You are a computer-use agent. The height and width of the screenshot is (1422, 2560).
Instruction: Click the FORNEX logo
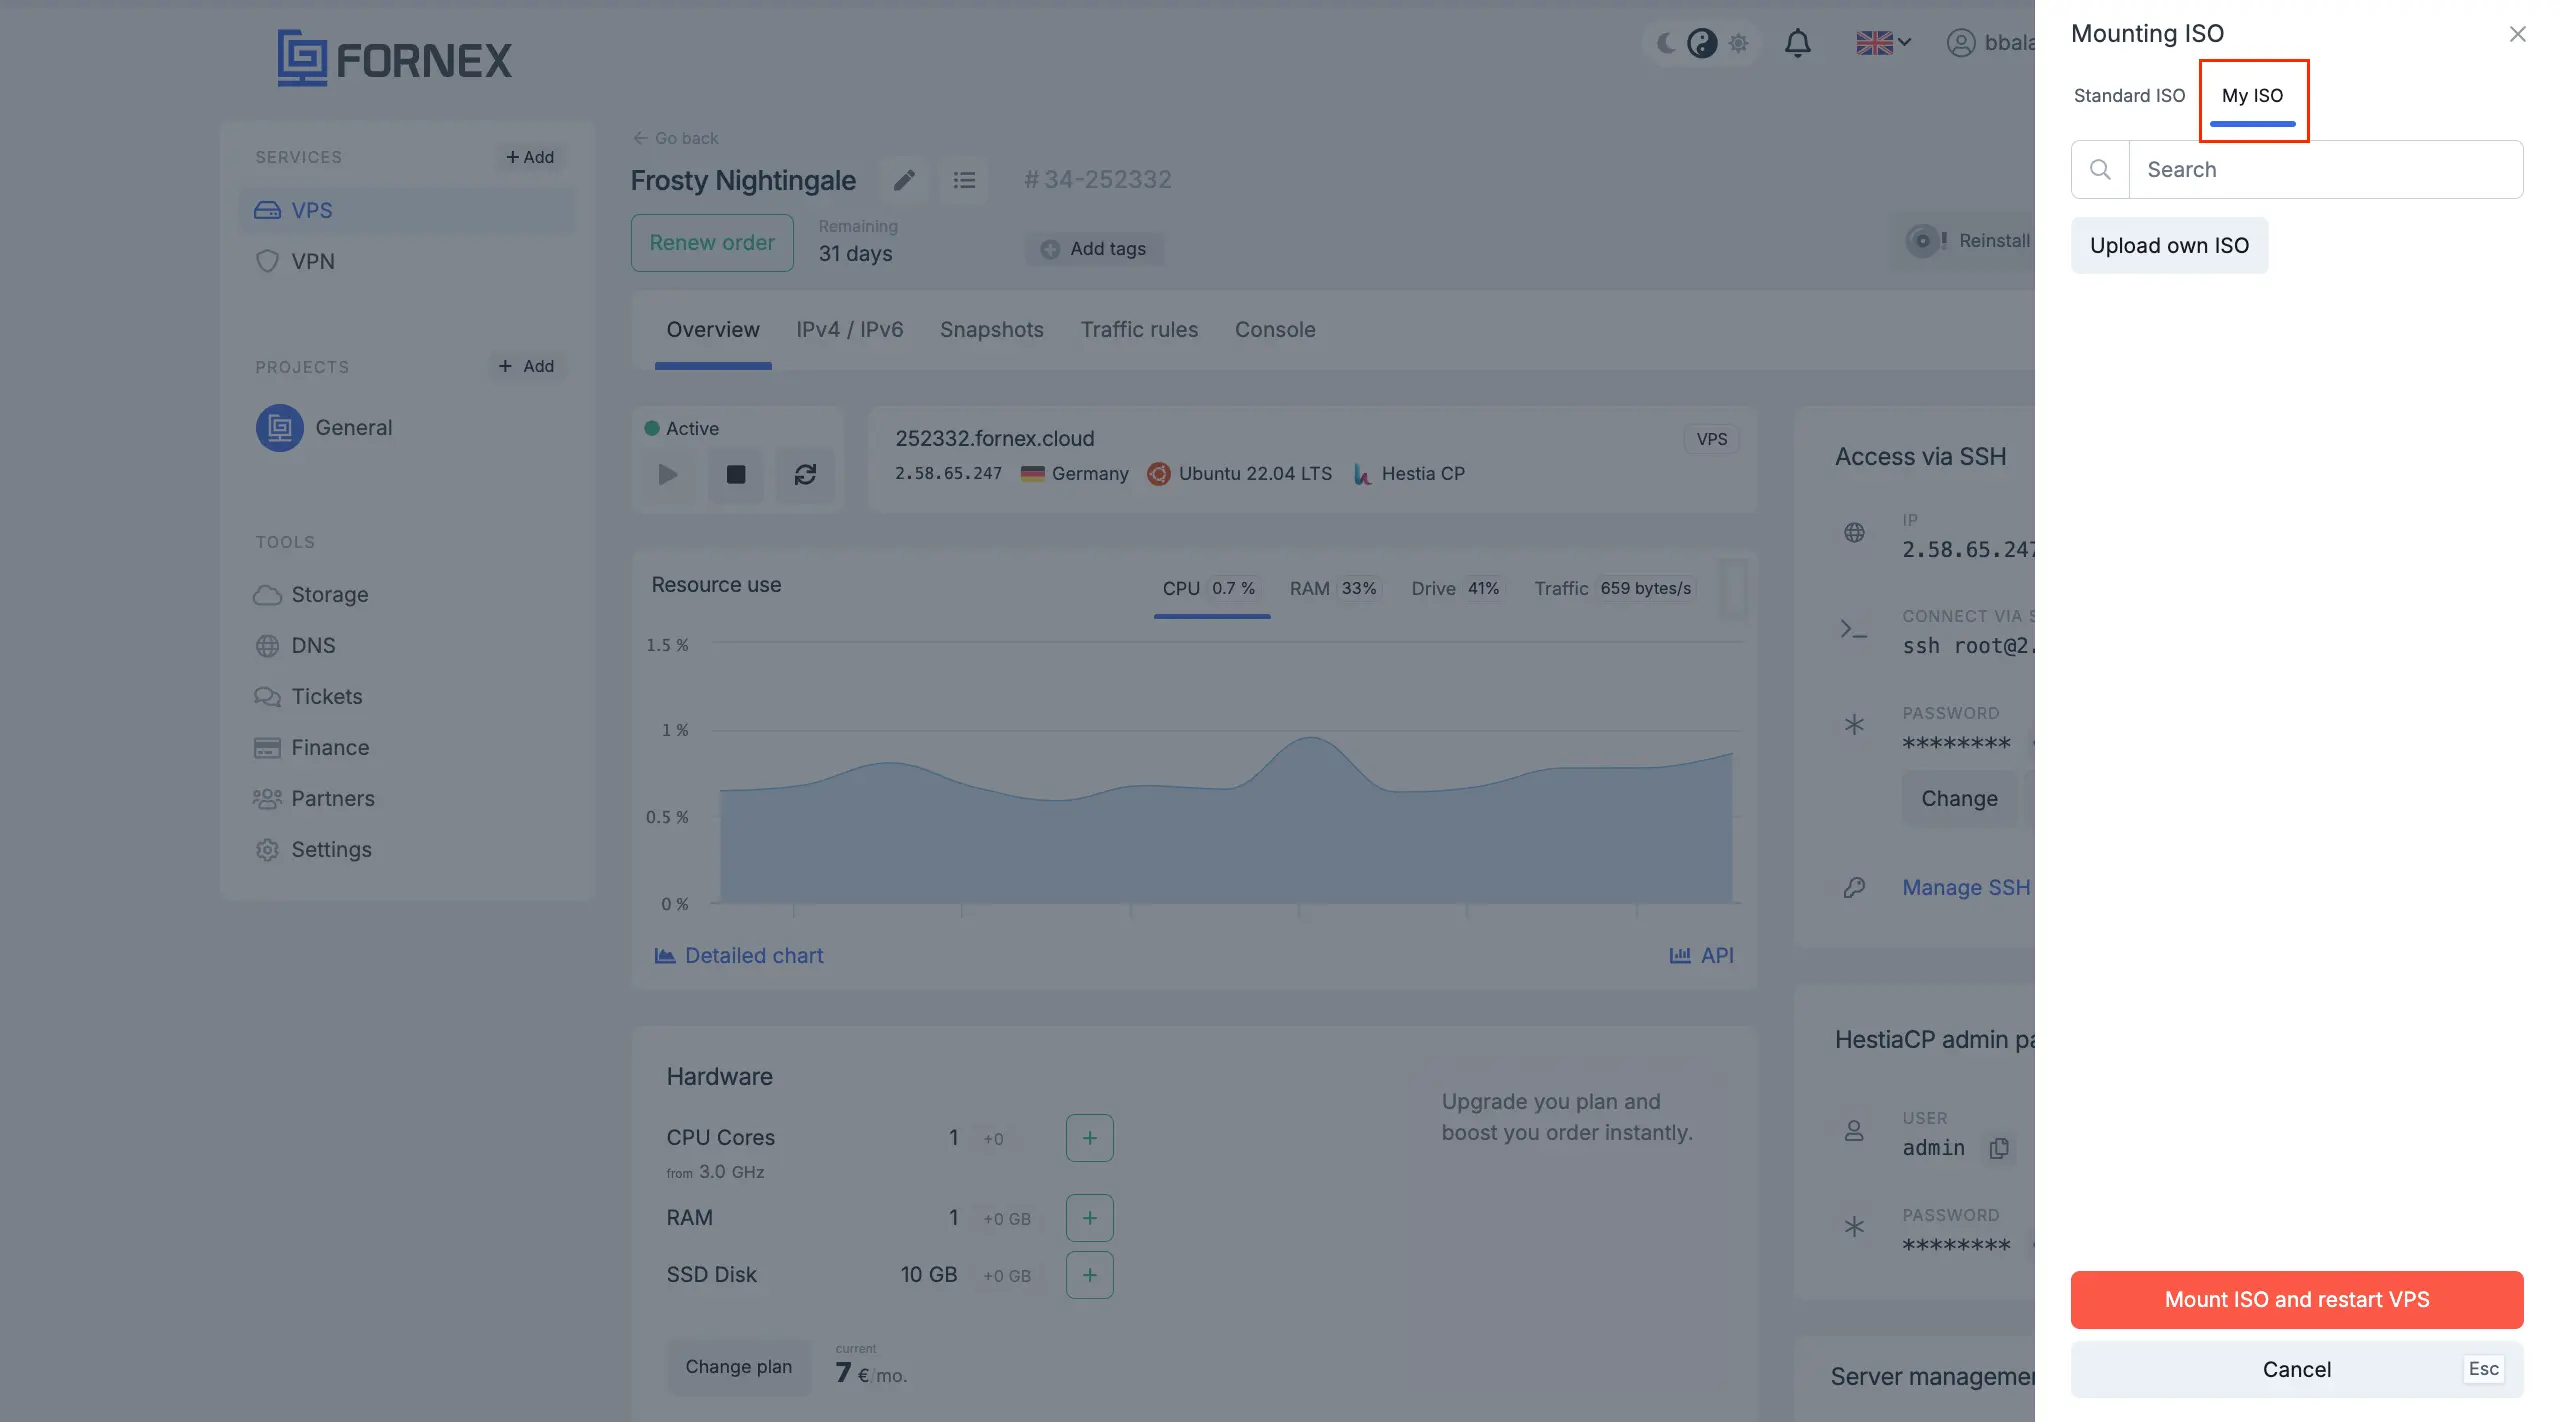(x=394, y=58)
